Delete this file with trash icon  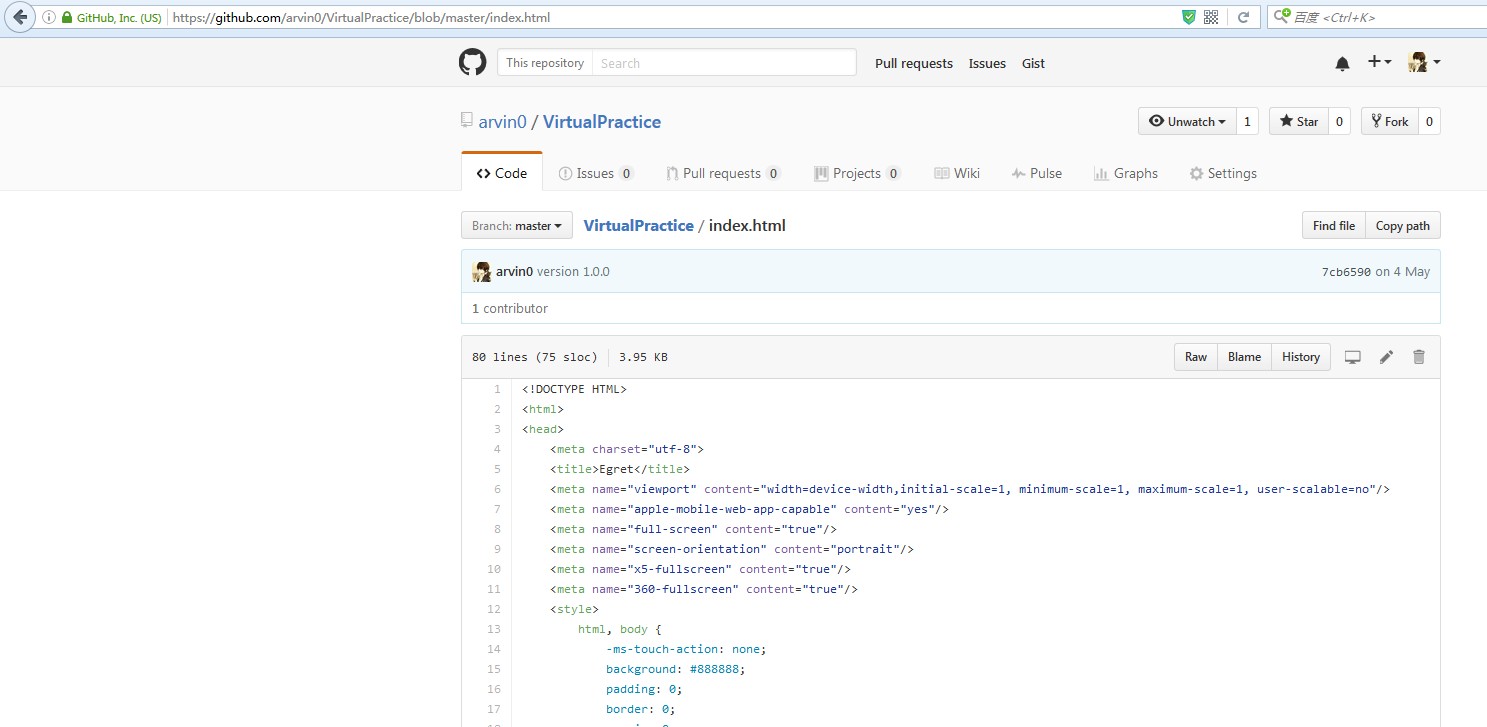pos(1418,357)
